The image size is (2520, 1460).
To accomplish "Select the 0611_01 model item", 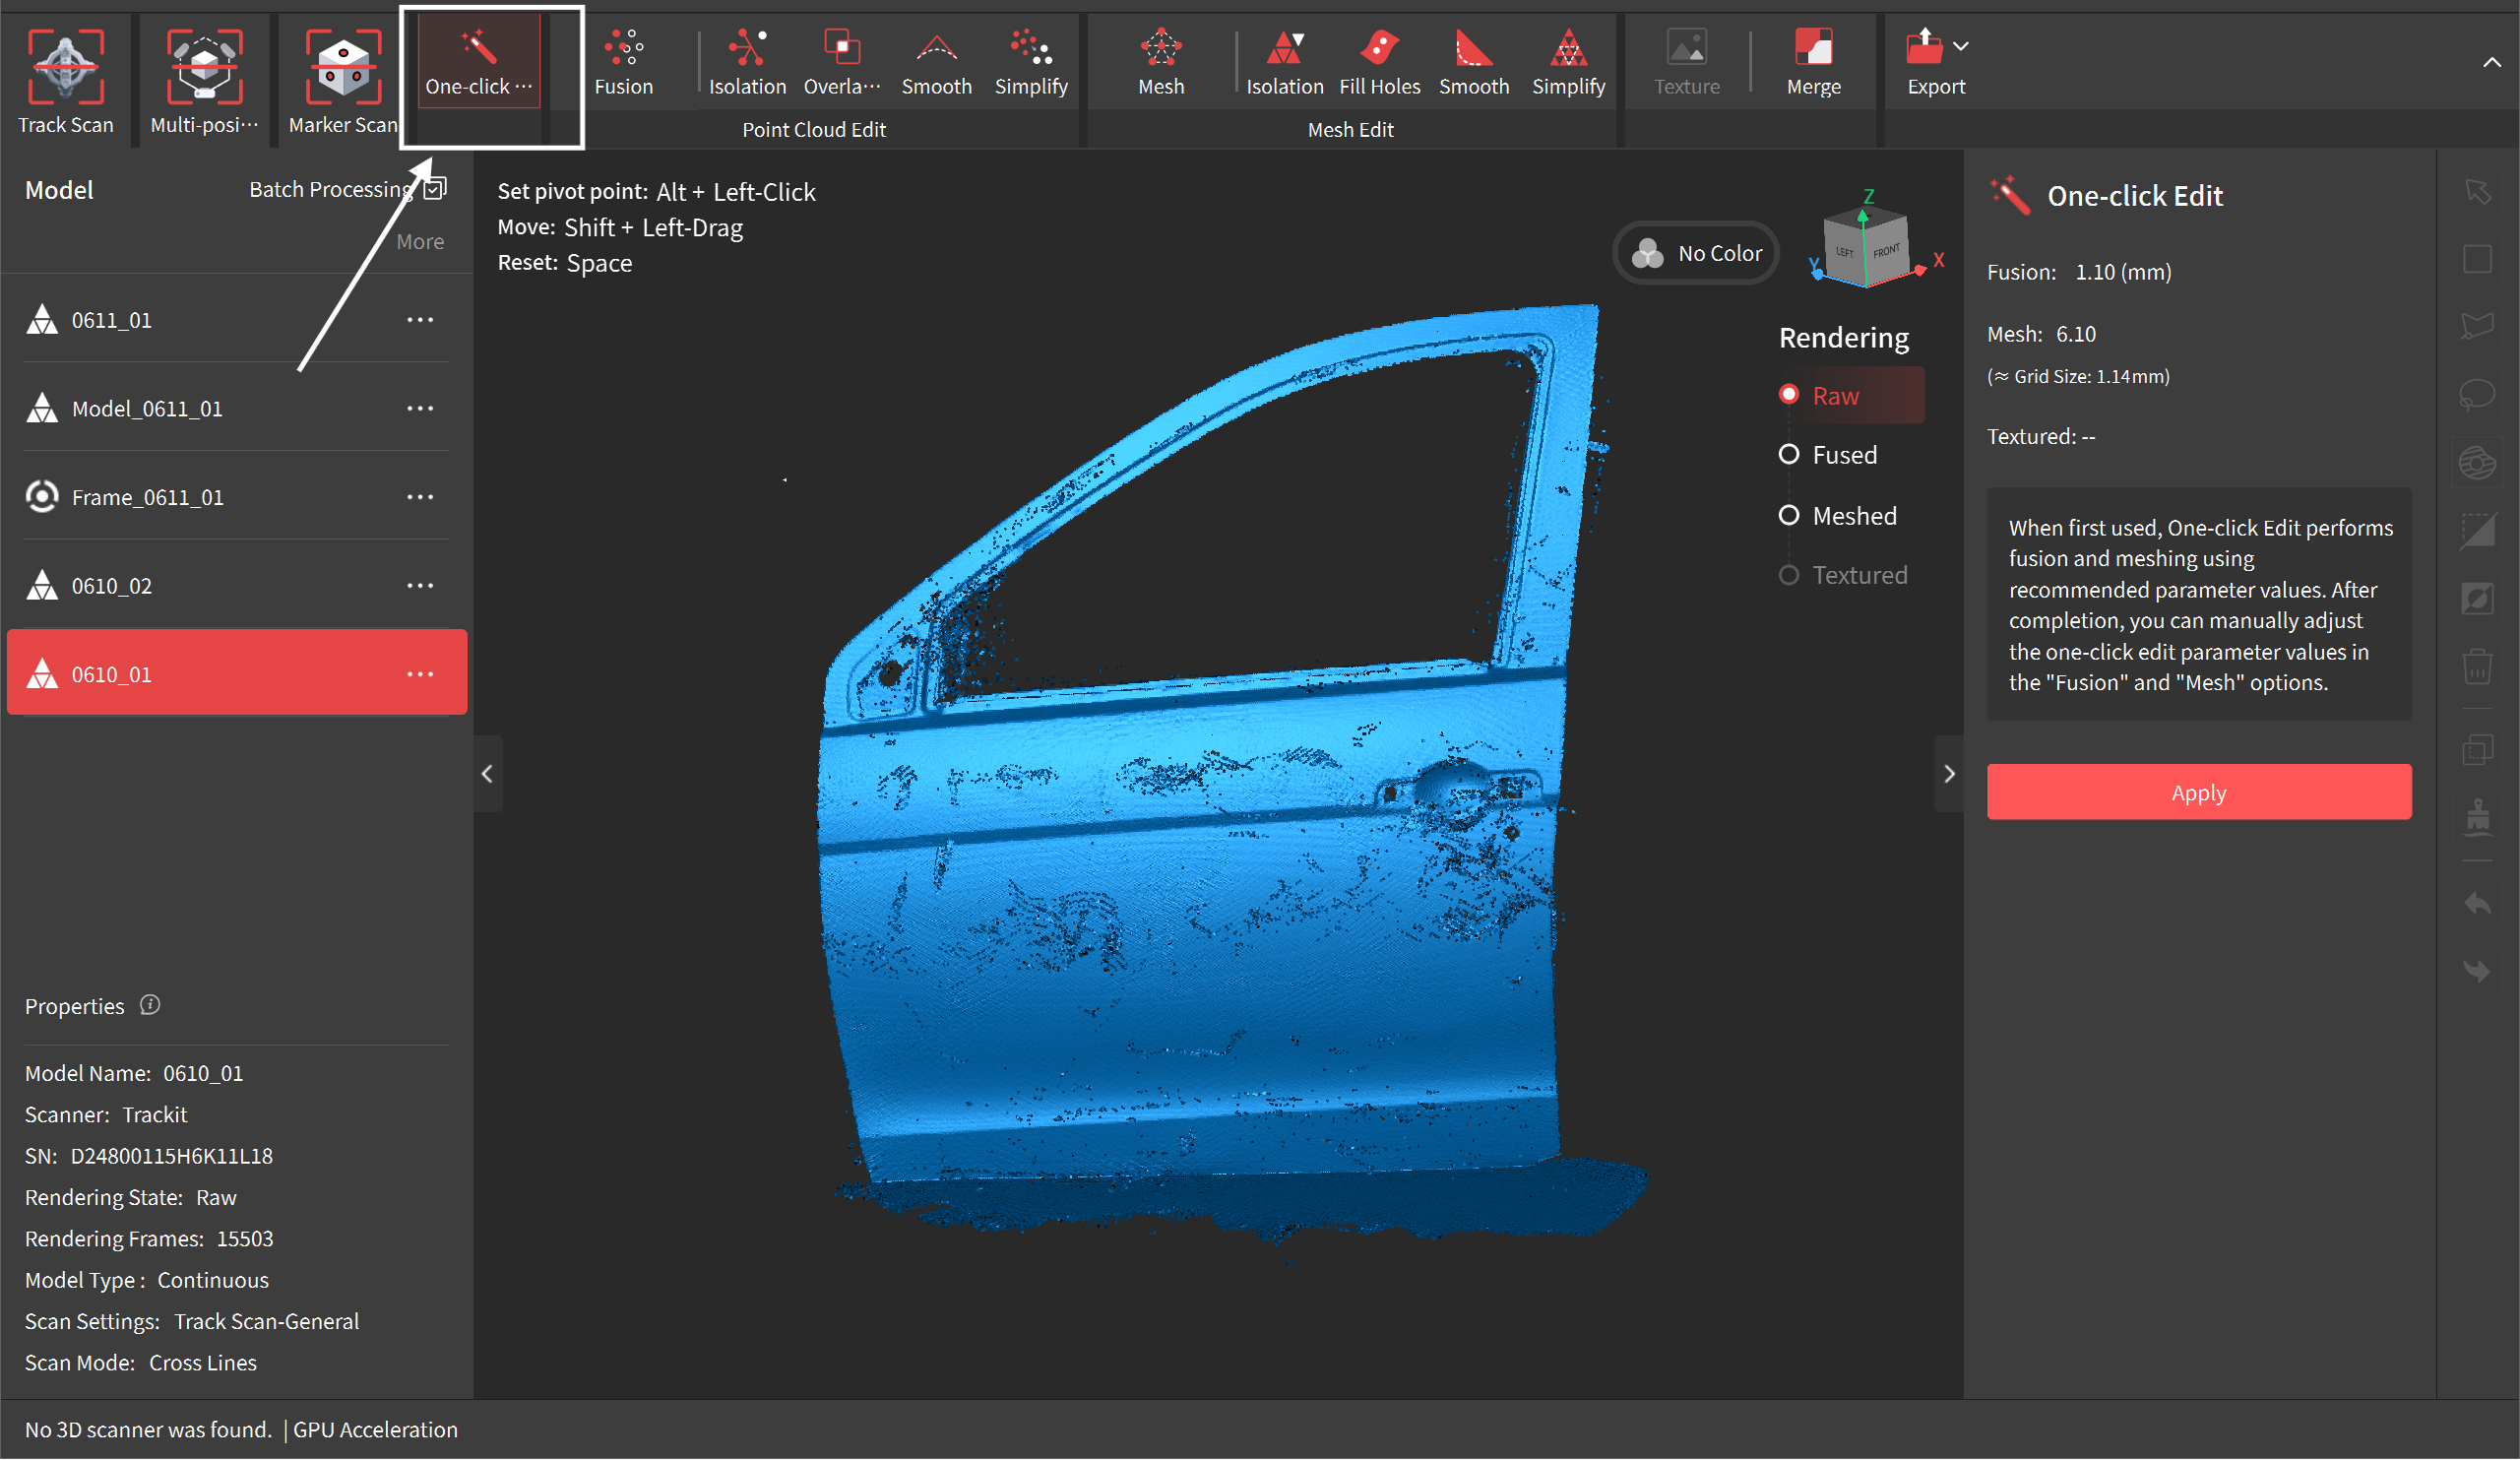I will click(x=236, y=320).
